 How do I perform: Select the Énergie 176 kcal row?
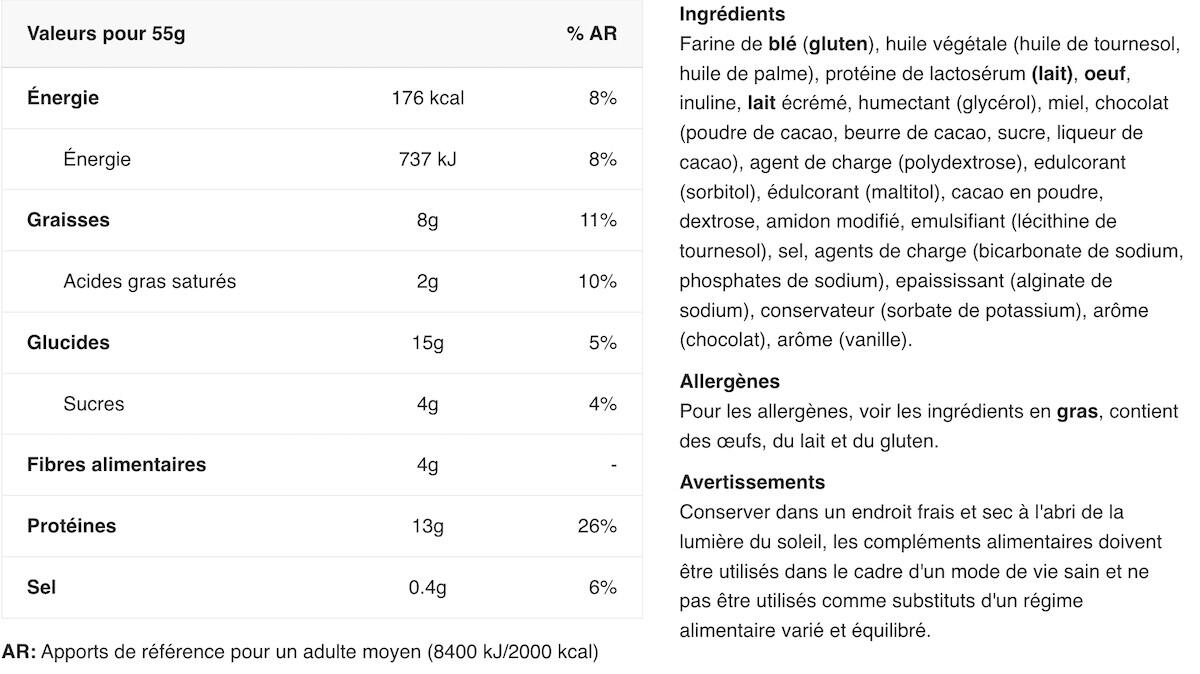pos(322,98)
